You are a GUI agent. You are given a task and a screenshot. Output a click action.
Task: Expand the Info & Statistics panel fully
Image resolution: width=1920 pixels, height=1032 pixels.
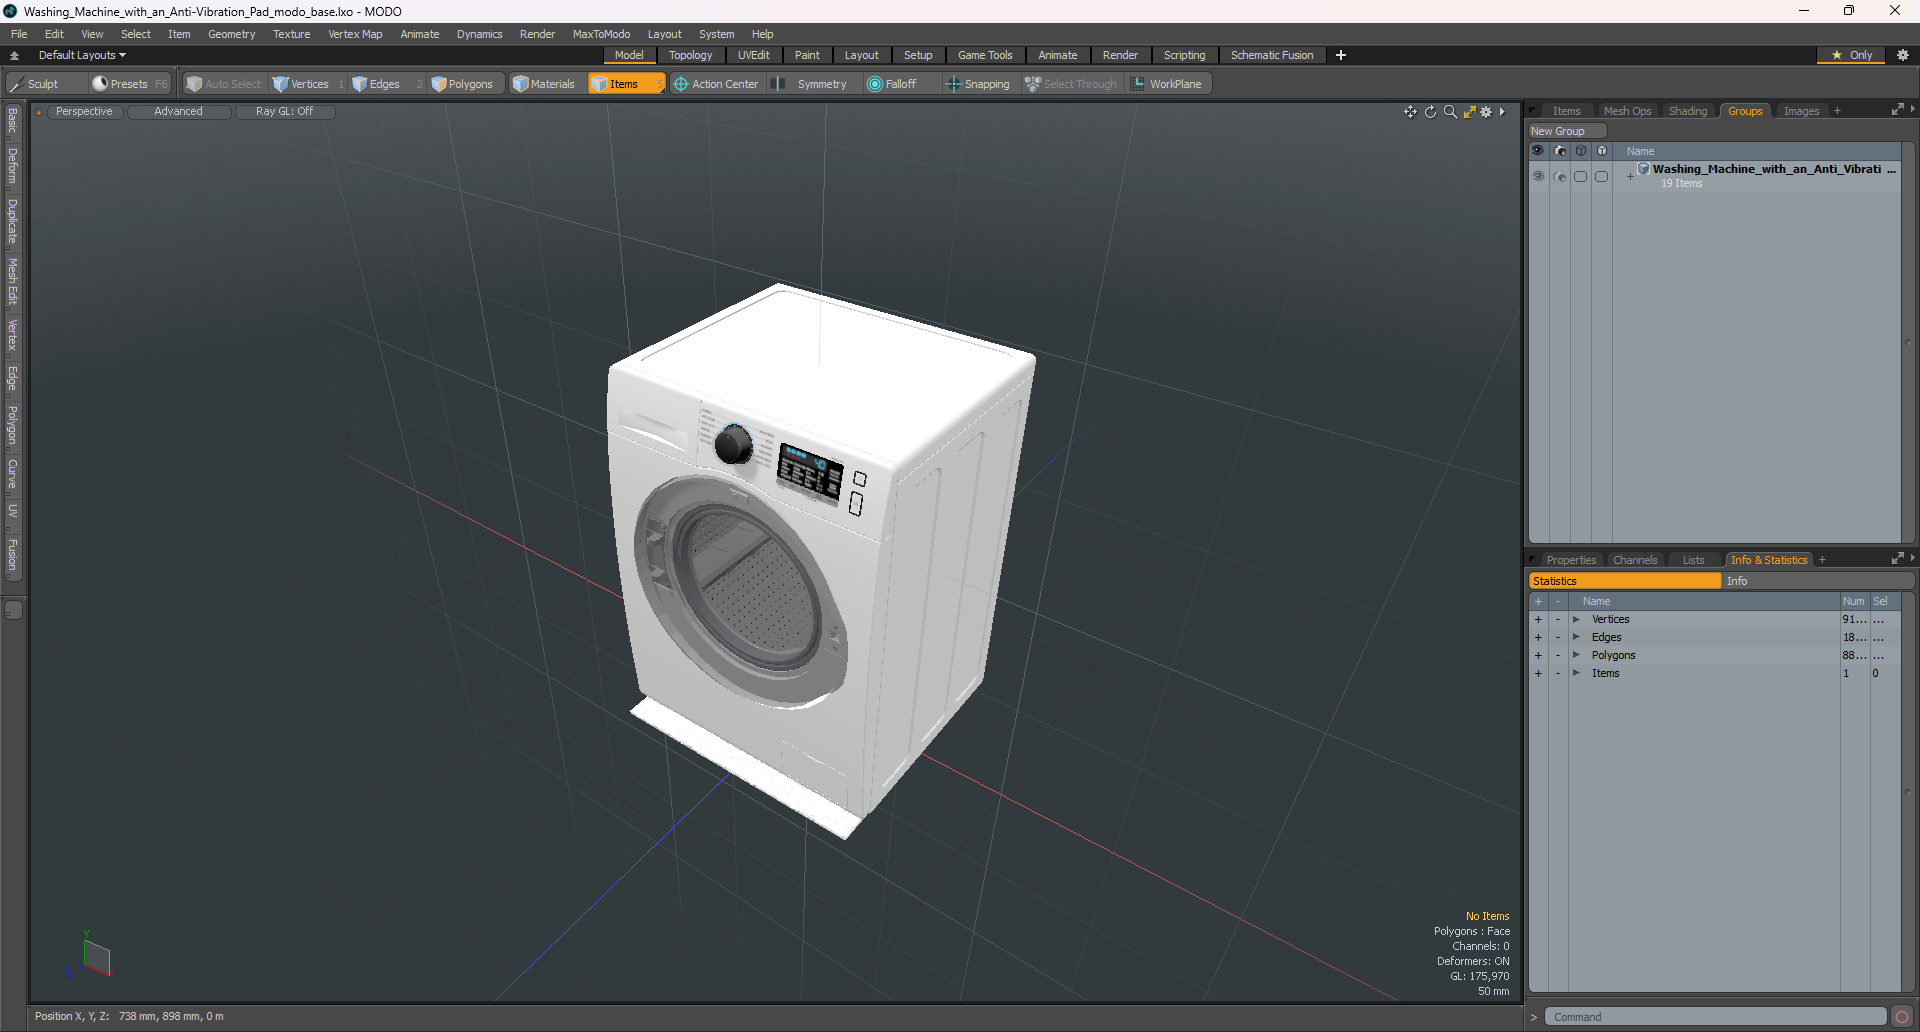click(x=1897, y=559)
